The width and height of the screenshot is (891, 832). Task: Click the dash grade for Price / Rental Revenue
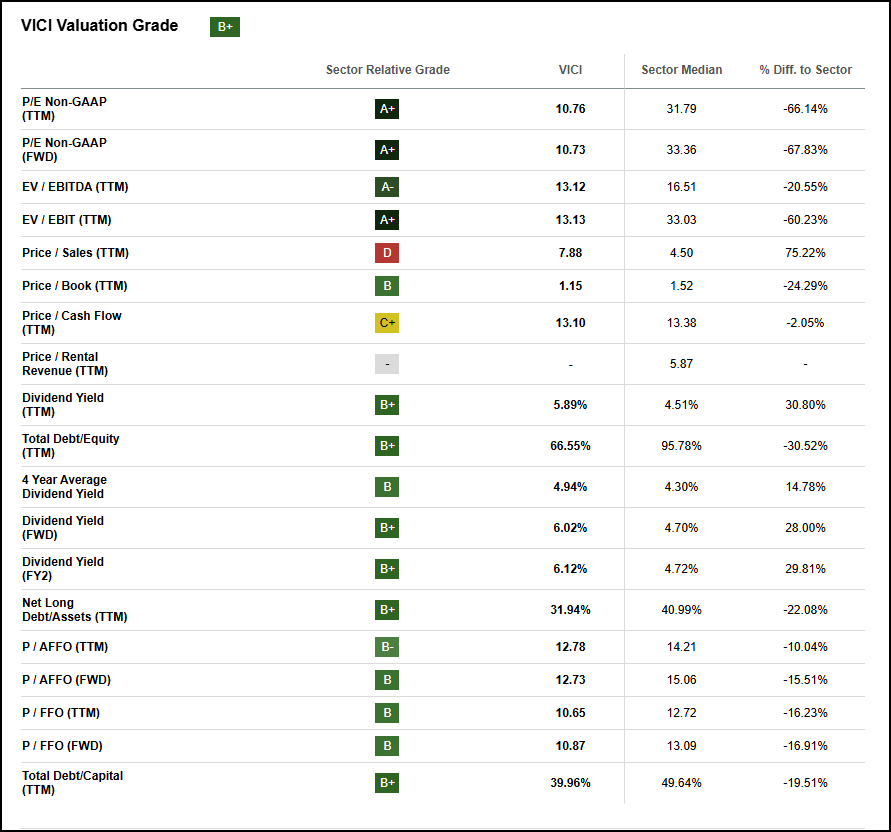387,364
